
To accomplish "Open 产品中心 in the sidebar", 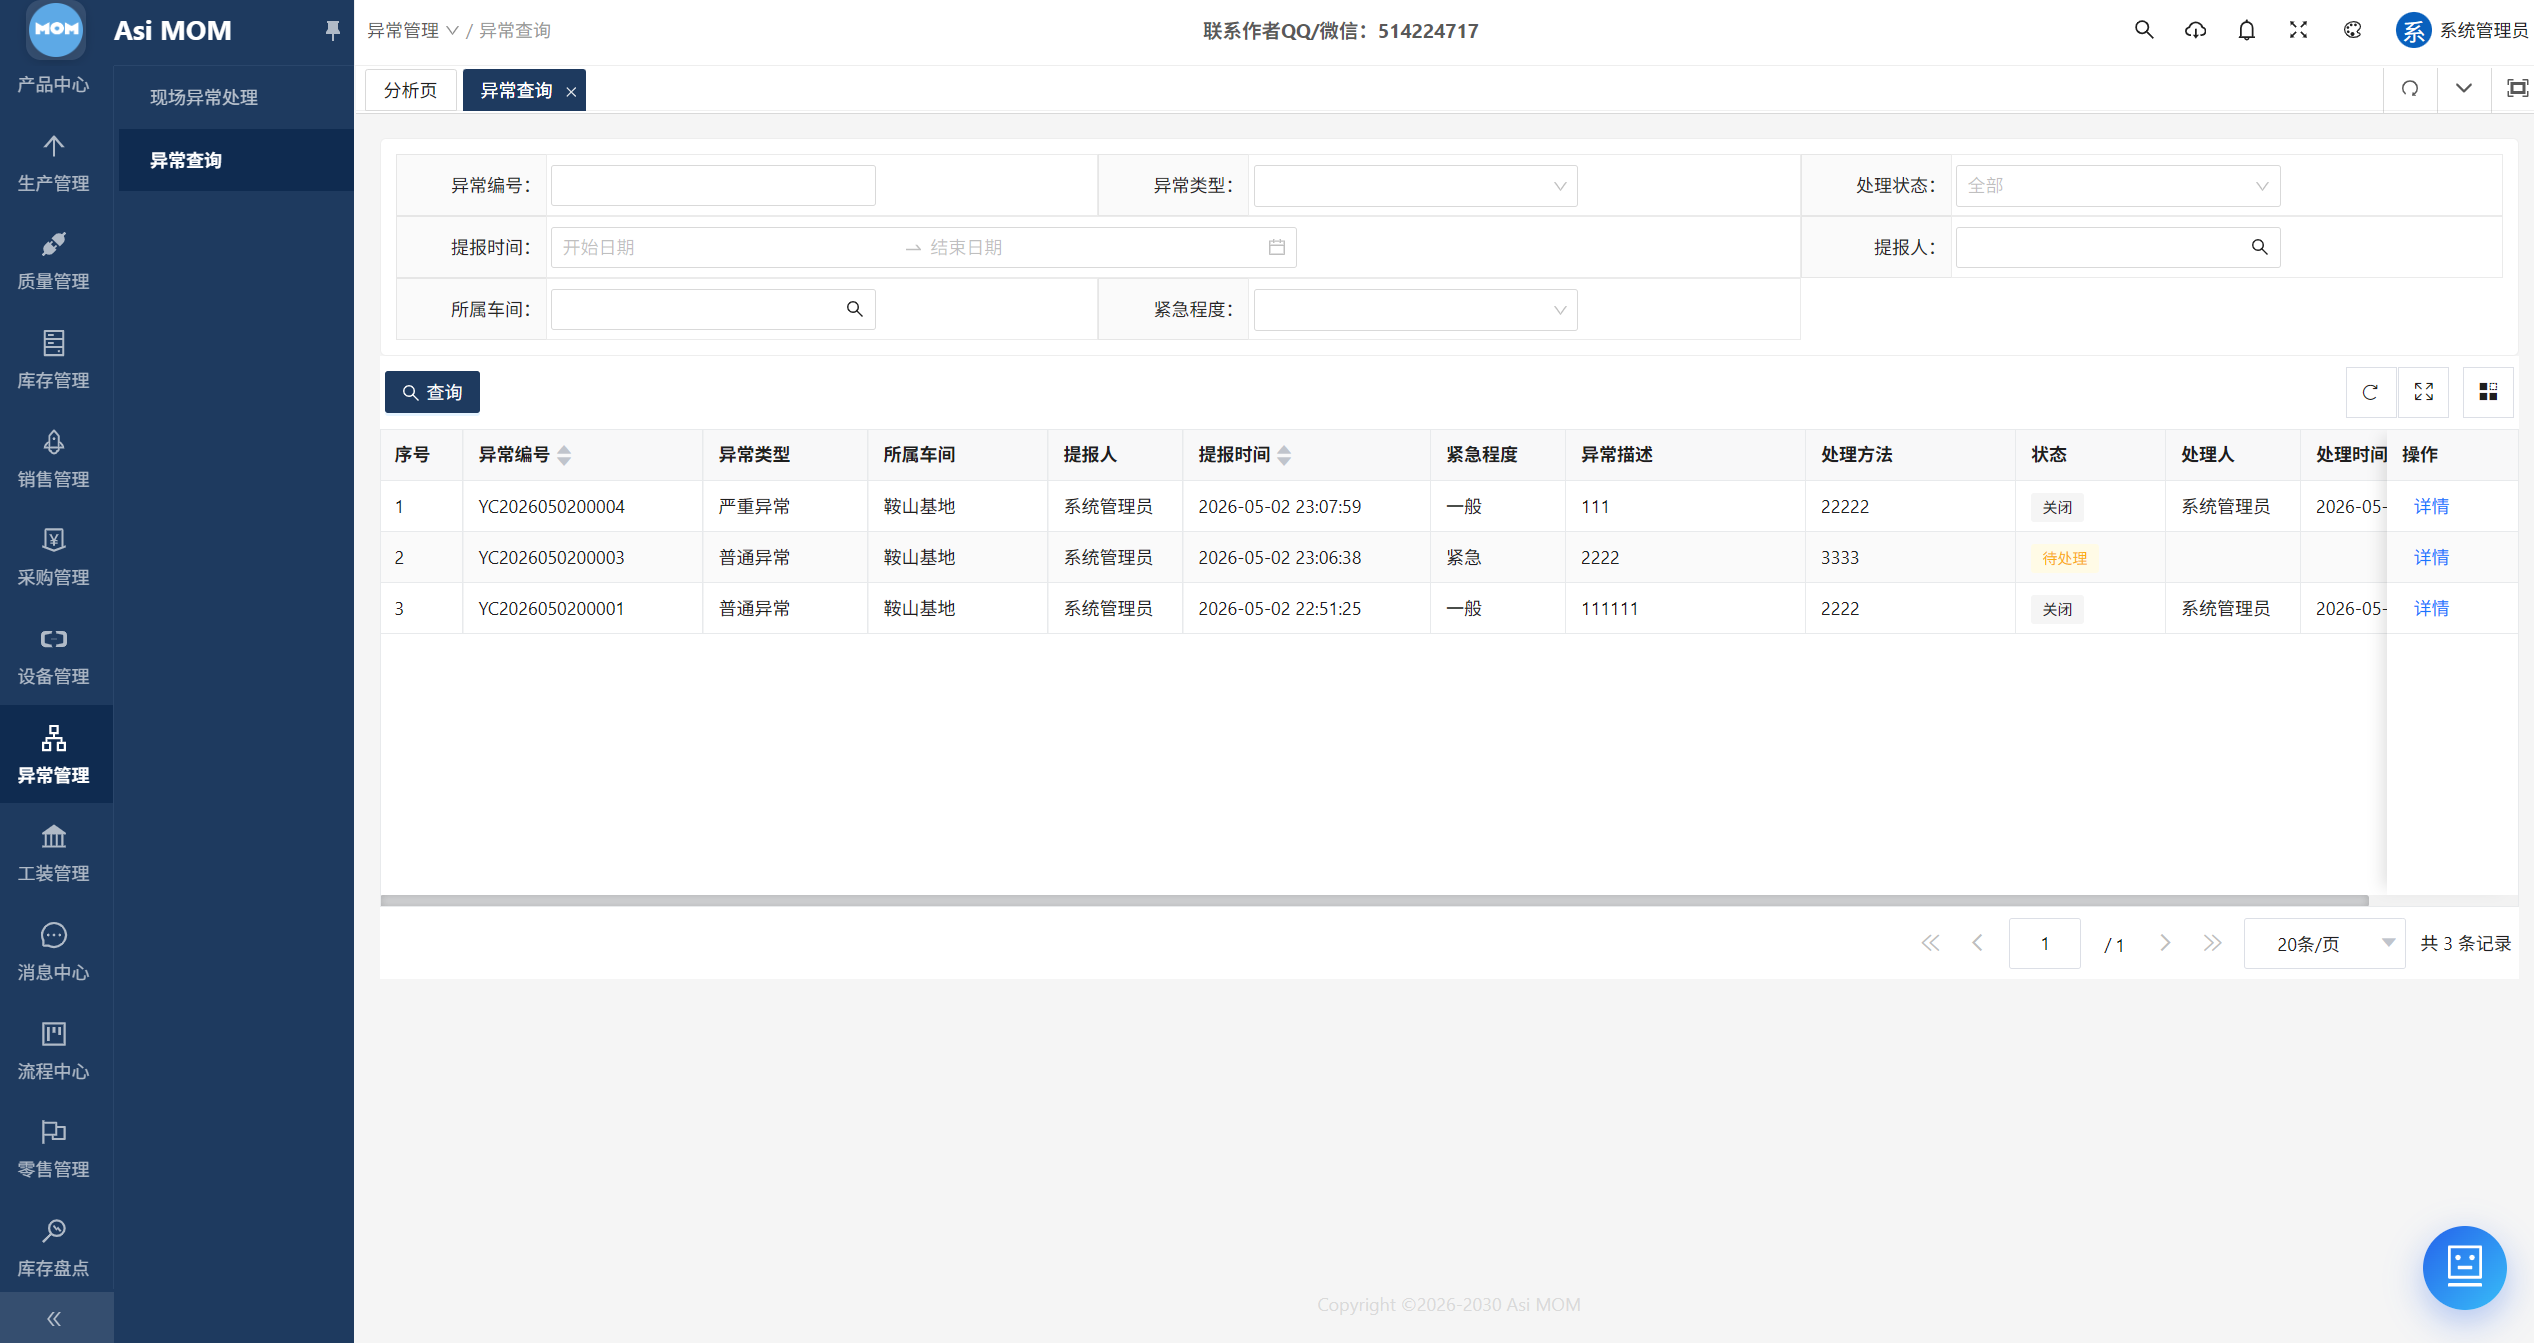I will (54, 84).
